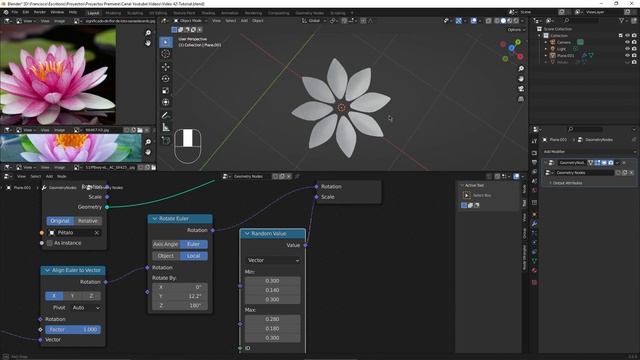
Task: Open the Options dropdown in viewport
Action: pyautogui.click(x=516, y=30)
